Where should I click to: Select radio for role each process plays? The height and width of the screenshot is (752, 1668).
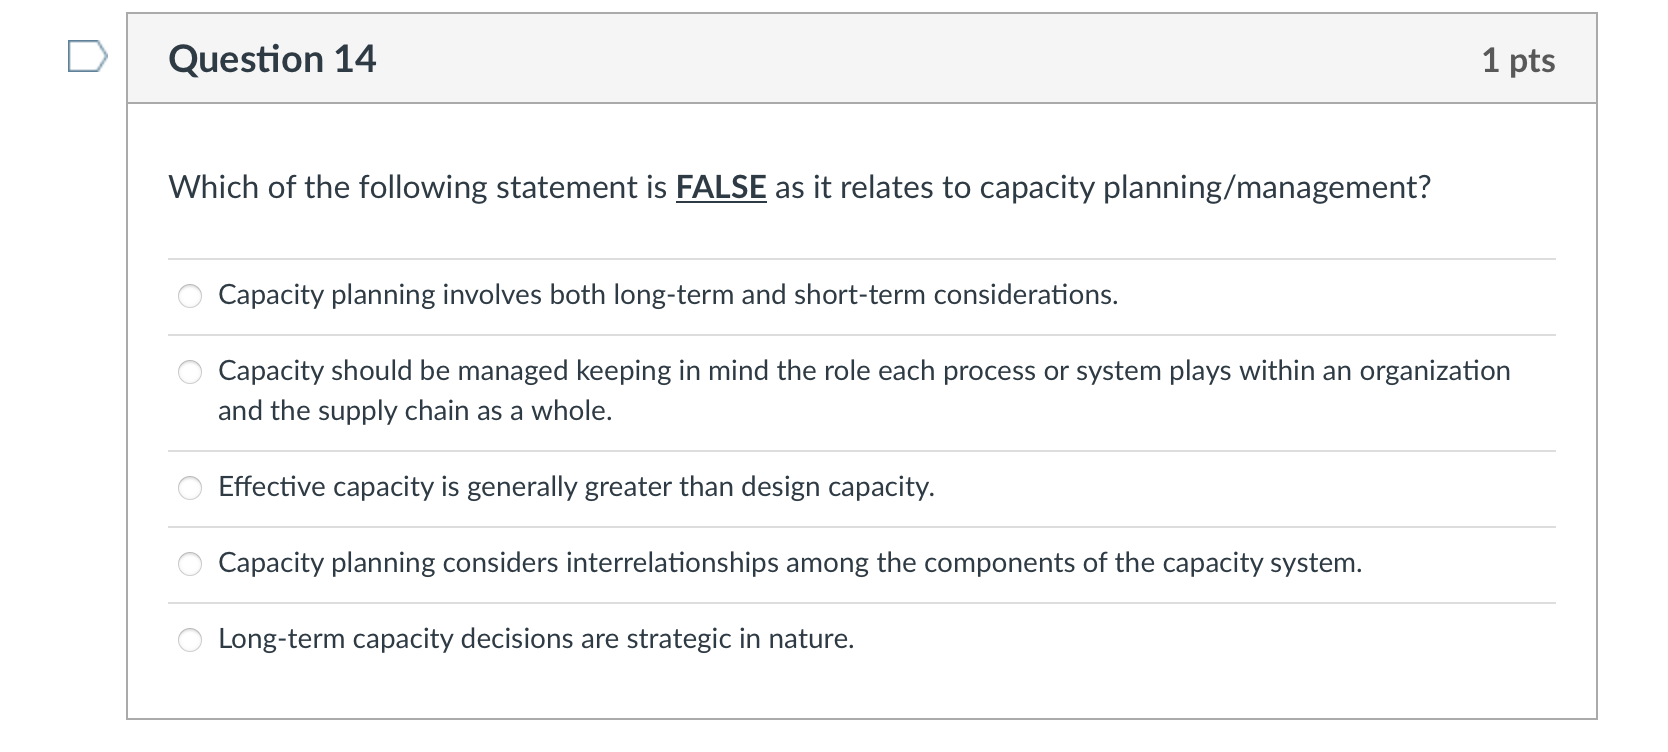(190, 372)
